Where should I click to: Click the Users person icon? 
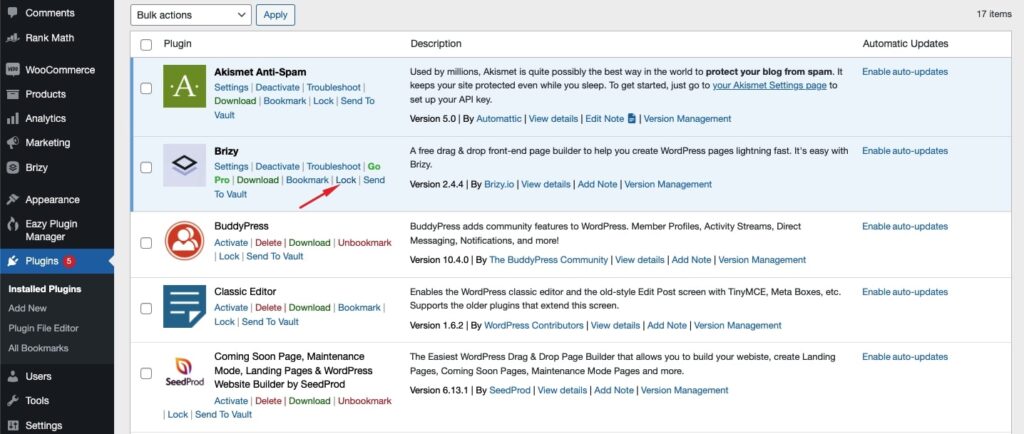pos(12,377)
